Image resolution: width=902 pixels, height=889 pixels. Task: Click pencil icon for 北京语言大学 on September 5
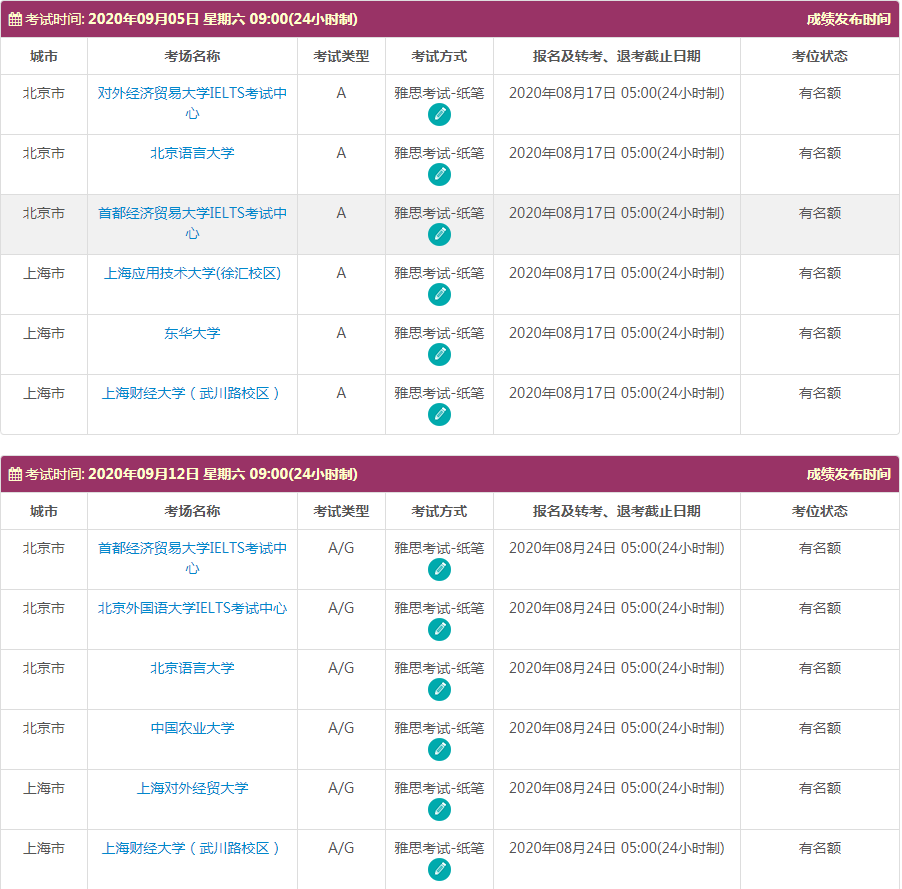tap(439, 175)
